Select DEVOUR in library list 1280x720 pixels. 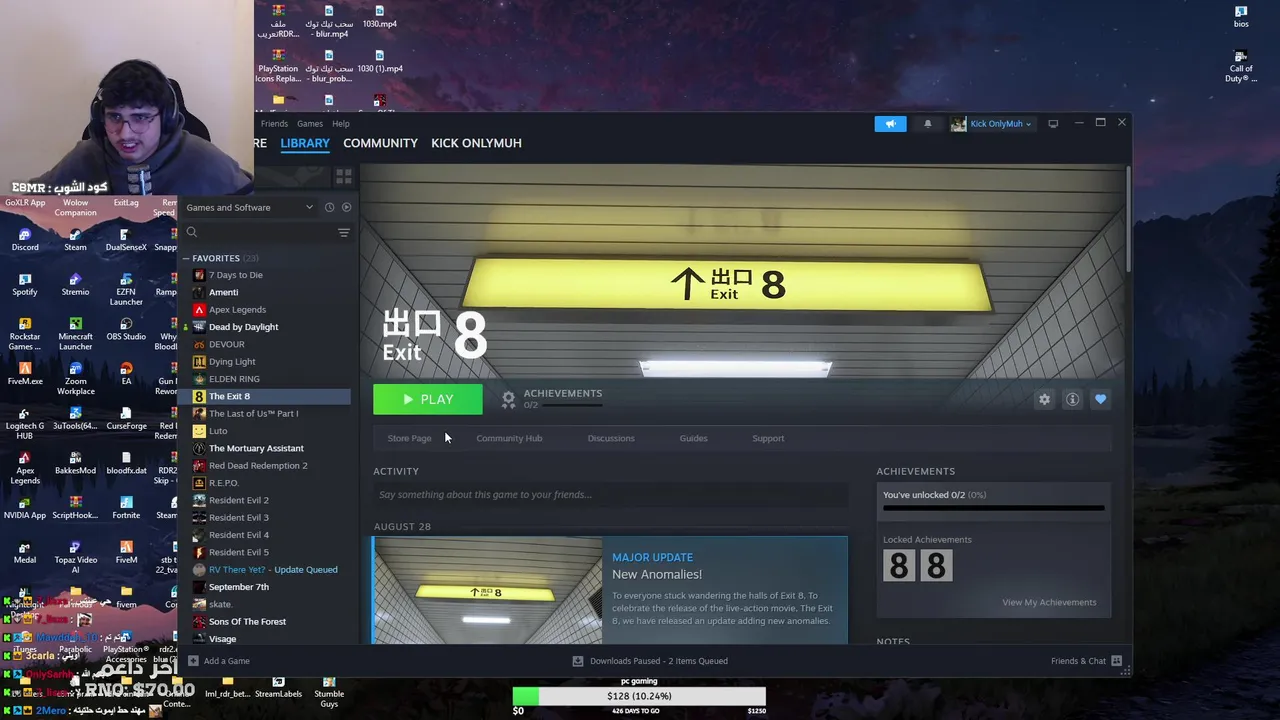pos(226,344)
